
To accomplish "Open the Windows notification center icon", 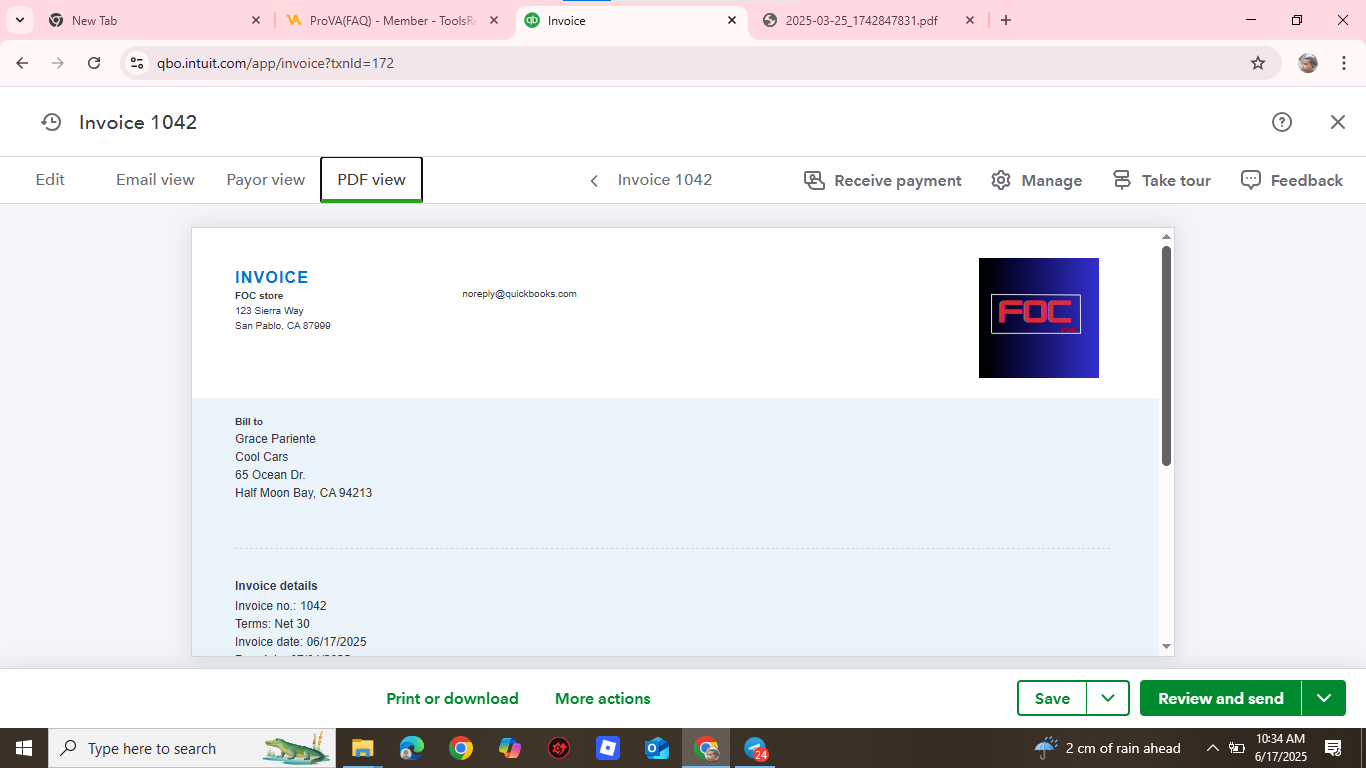I will [x=1333, y=748].
